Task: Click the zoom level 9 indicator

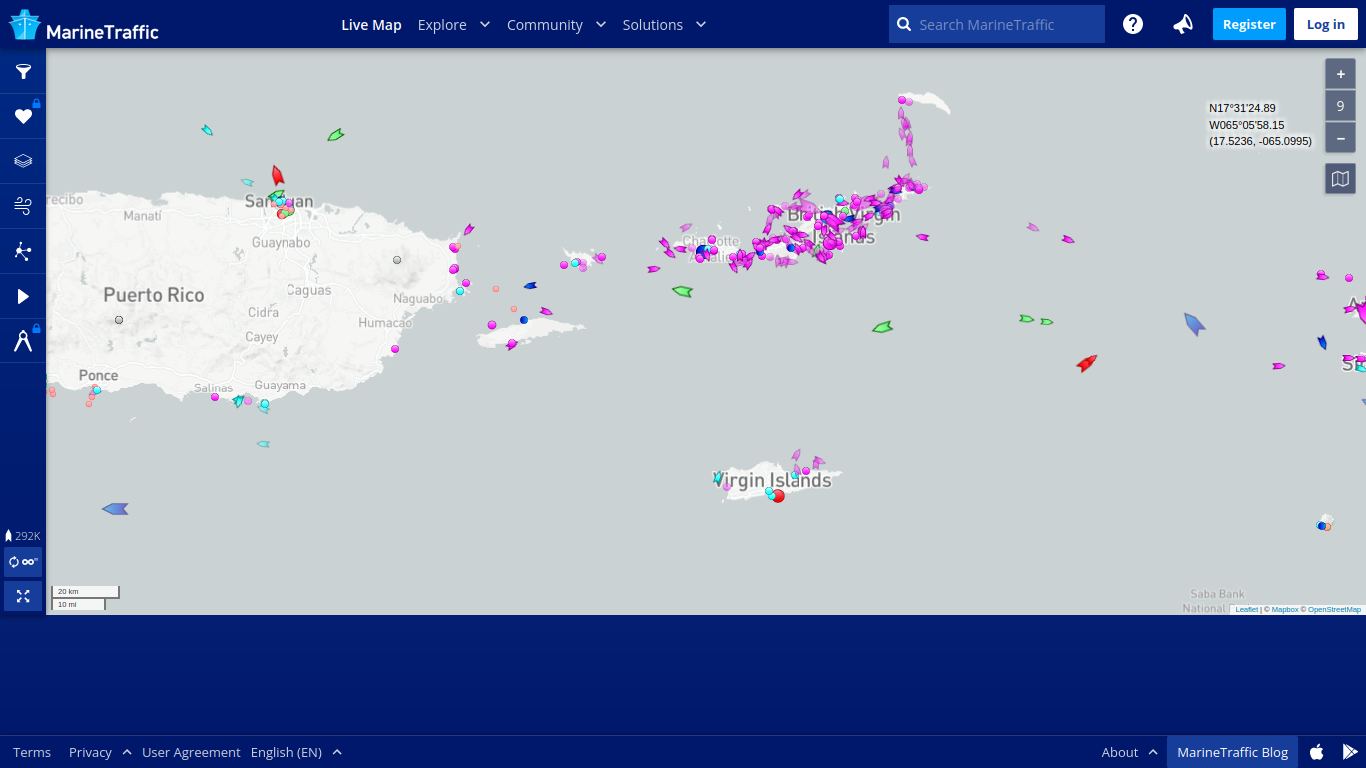Action: pos(1340,105)
